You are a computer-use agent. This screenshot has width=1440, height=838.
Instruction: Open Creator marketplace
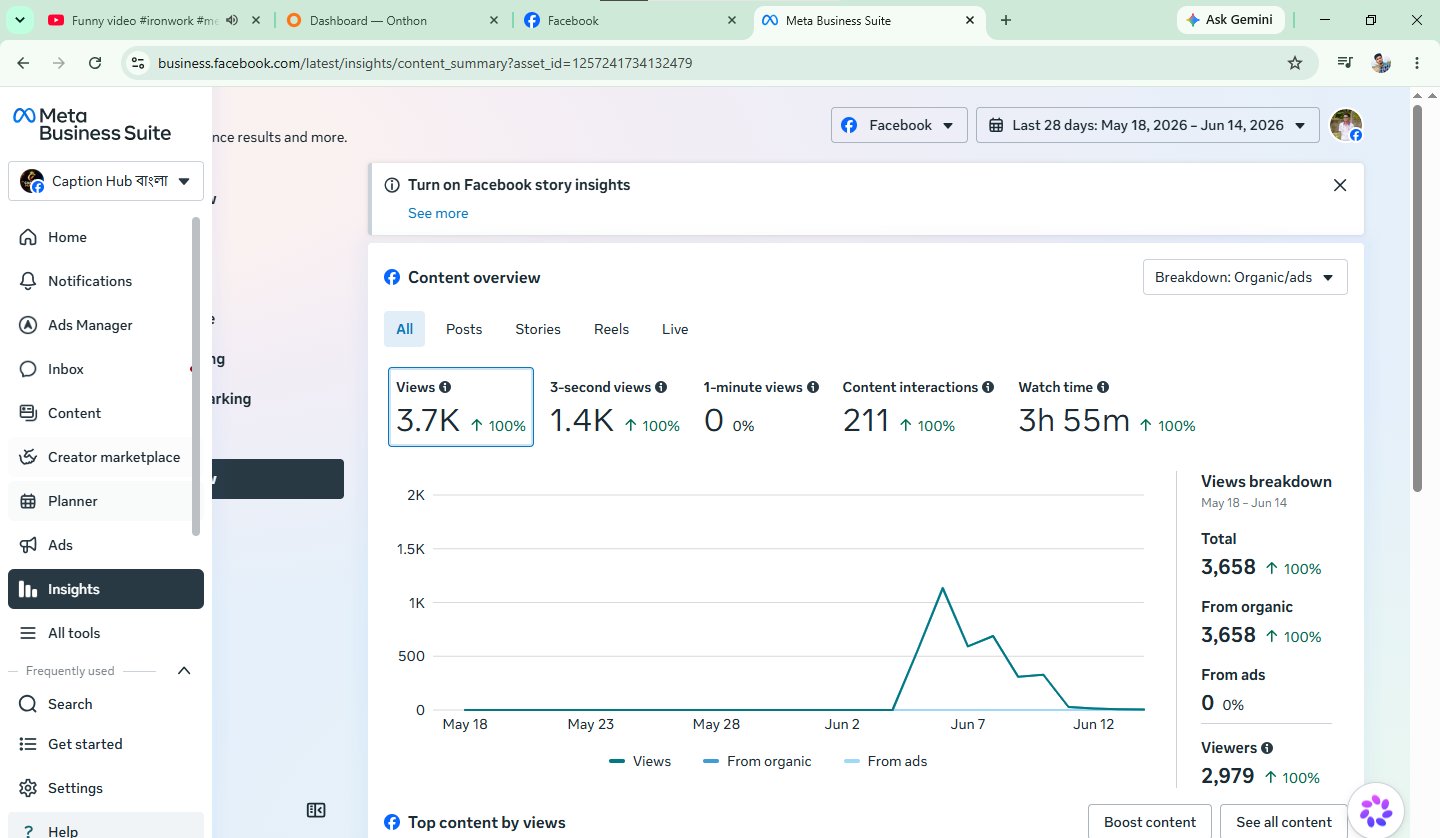(105, 457)
